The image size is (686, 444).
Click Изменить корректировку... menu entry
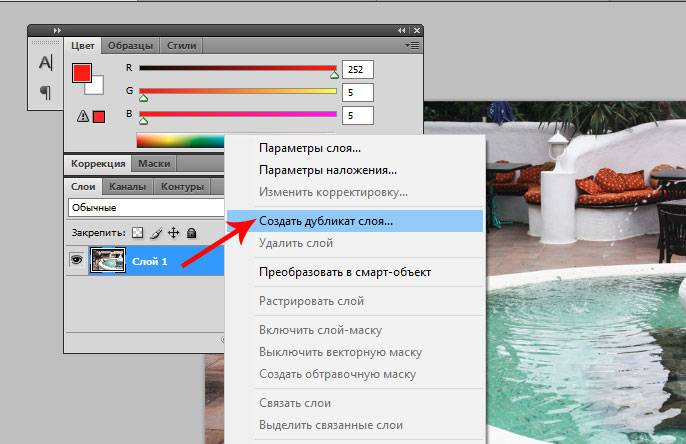coord(333,192)
